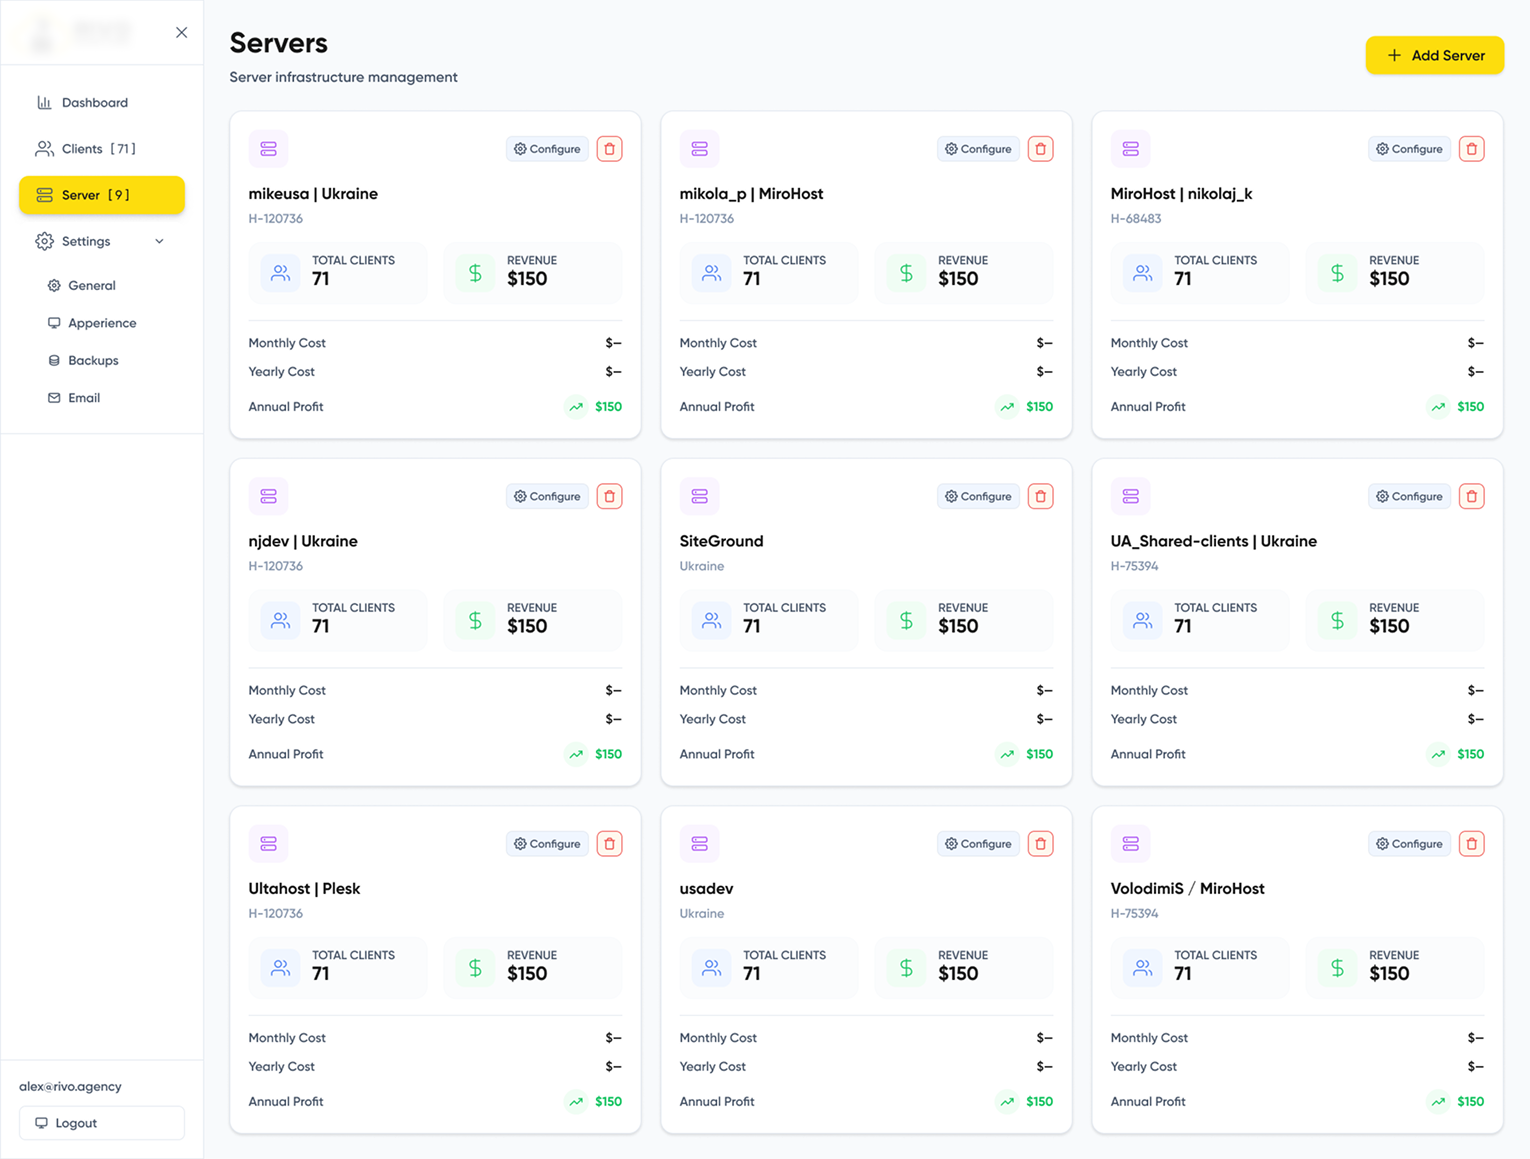Click the annual profit trend icon for Ultahost

coord(576,1101)
